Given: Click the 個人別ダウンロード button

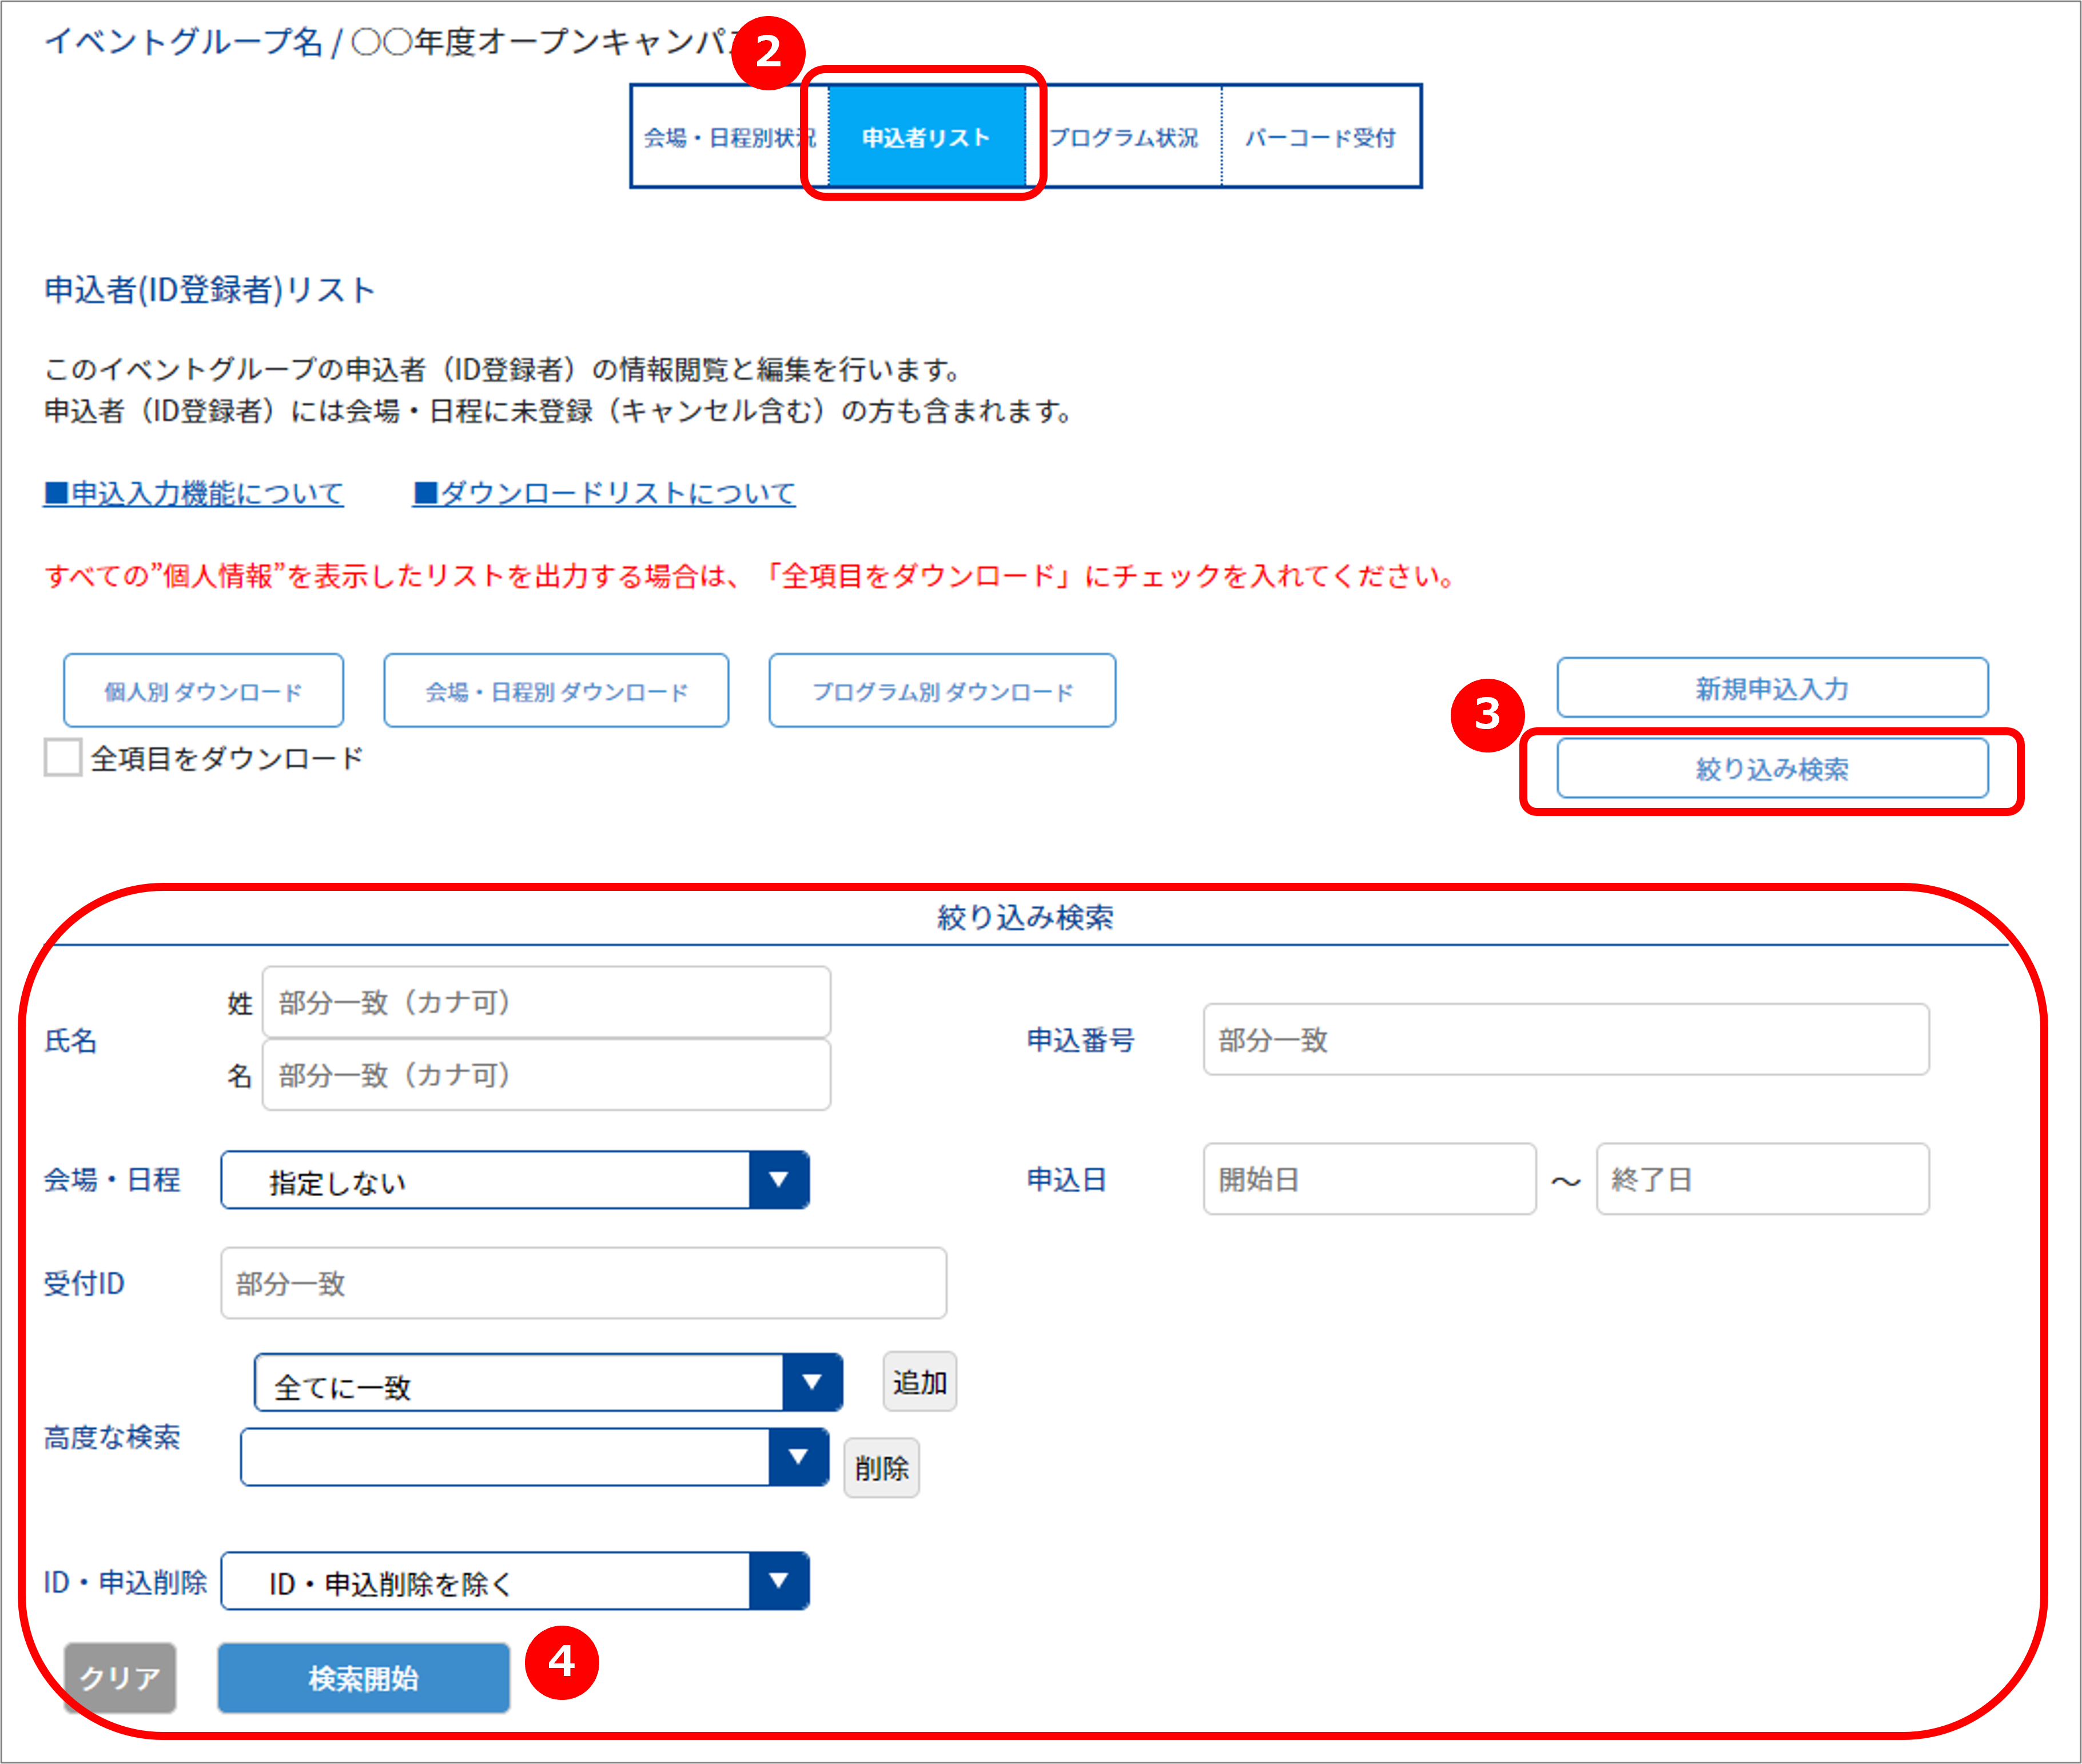Looking at the screenshot, I should point(203,691).
